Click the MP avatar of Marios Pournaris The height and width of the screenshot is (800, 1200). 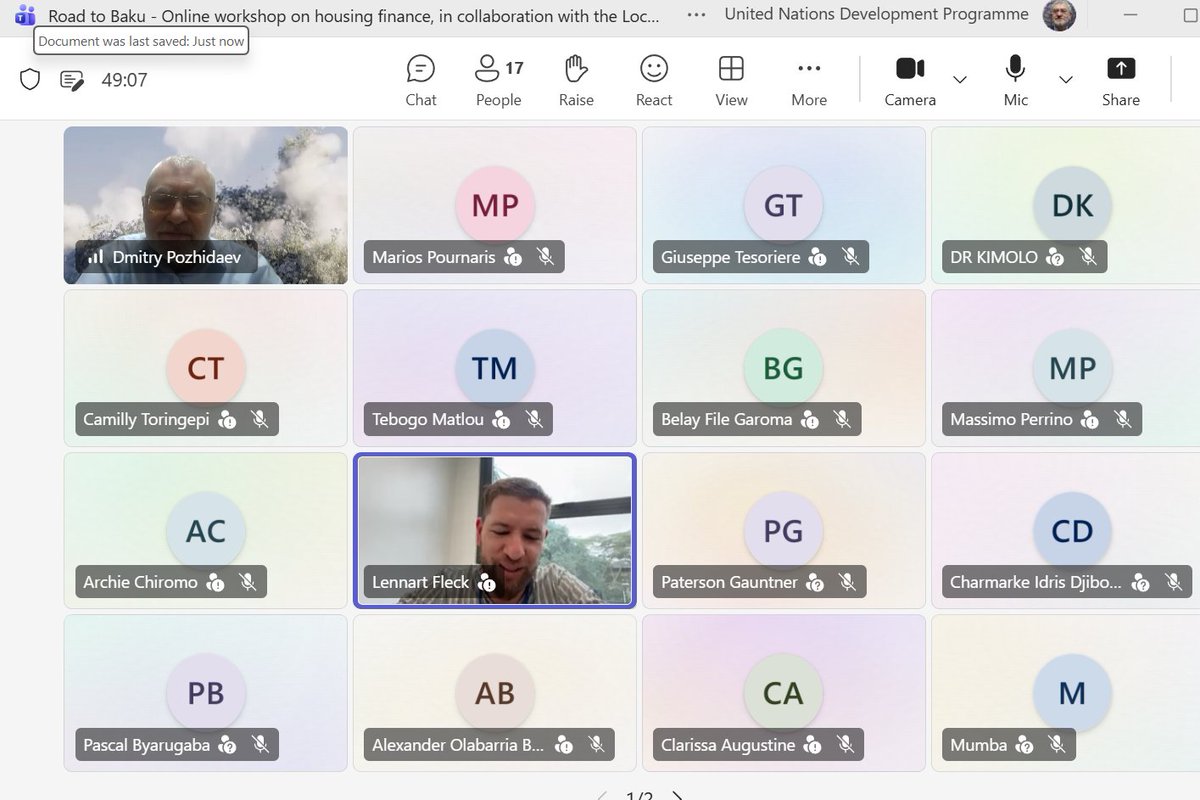(x=495, y=205)
